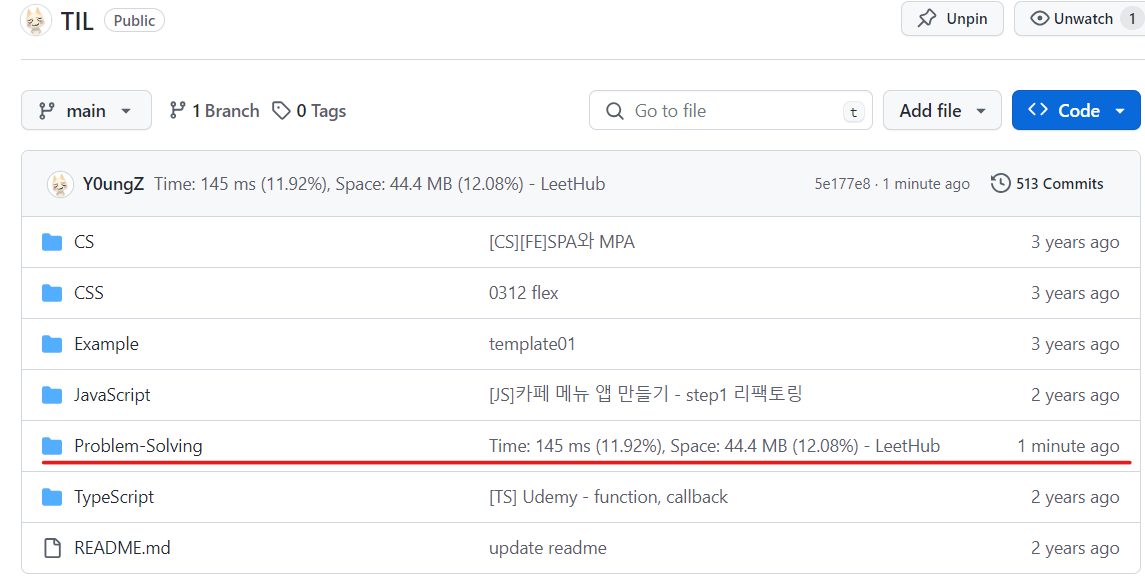The image size is (1145, 580).
Task: Click '2 years ago' in the README.md row
Action: click(x=1075, y=548)
